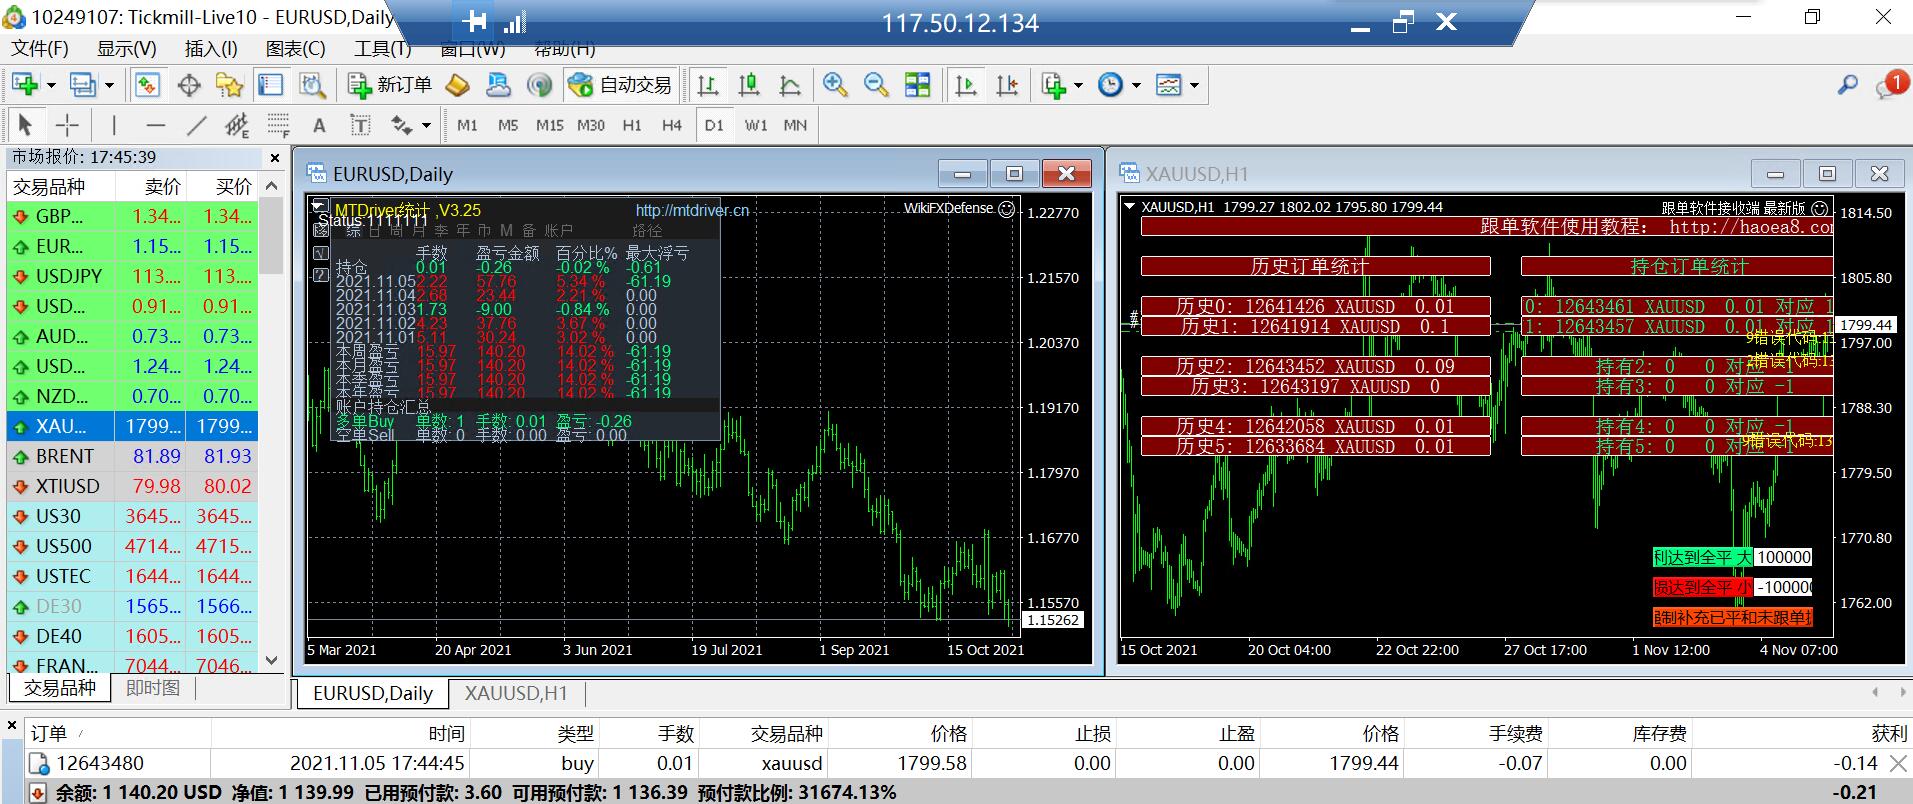Open the 插入(I) menu

coord(211,48)
